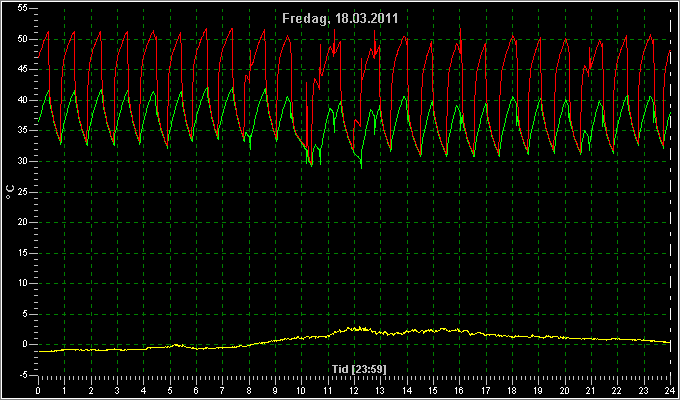Image resolution: width=680 pixels, height=400 pixels.
Task: Click hour 9 tick label
Action: pyautogui.click(x=275, y=390)
